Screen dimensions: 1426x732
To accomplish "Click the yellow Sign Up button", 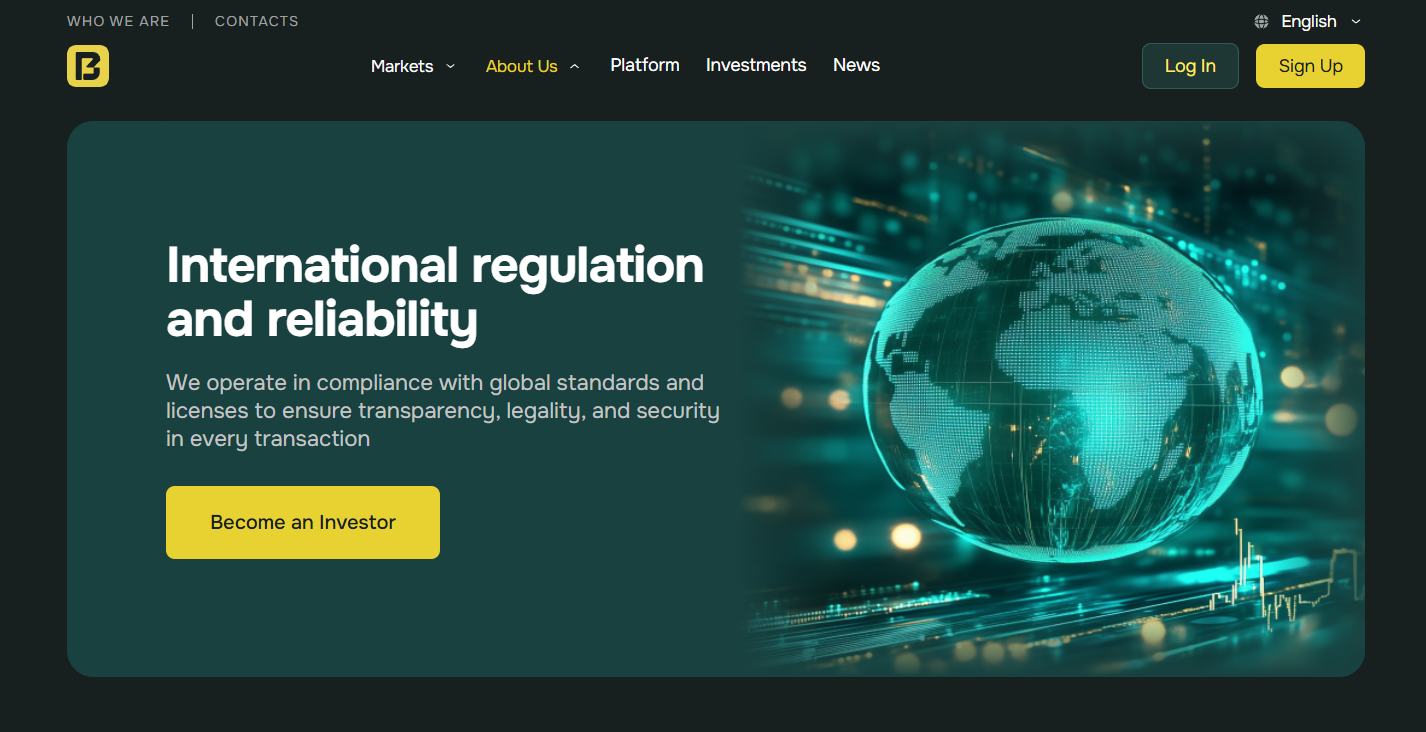I will pos(1310,66).
